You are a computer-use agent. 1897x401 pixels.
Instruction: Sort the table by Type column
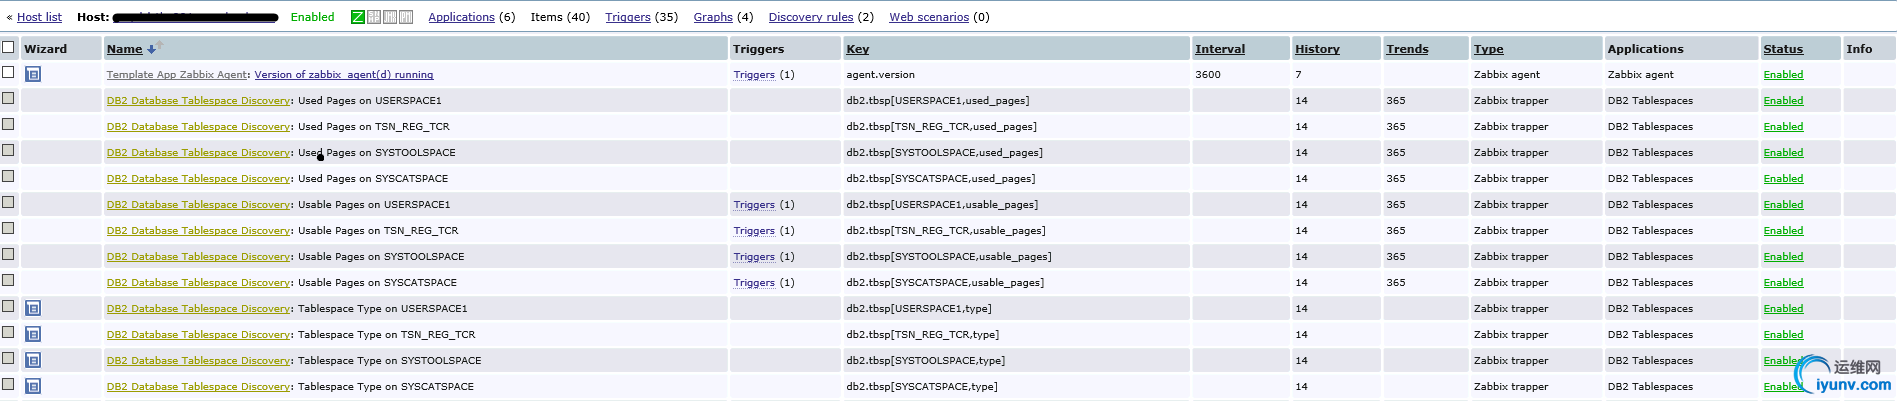1488,49
